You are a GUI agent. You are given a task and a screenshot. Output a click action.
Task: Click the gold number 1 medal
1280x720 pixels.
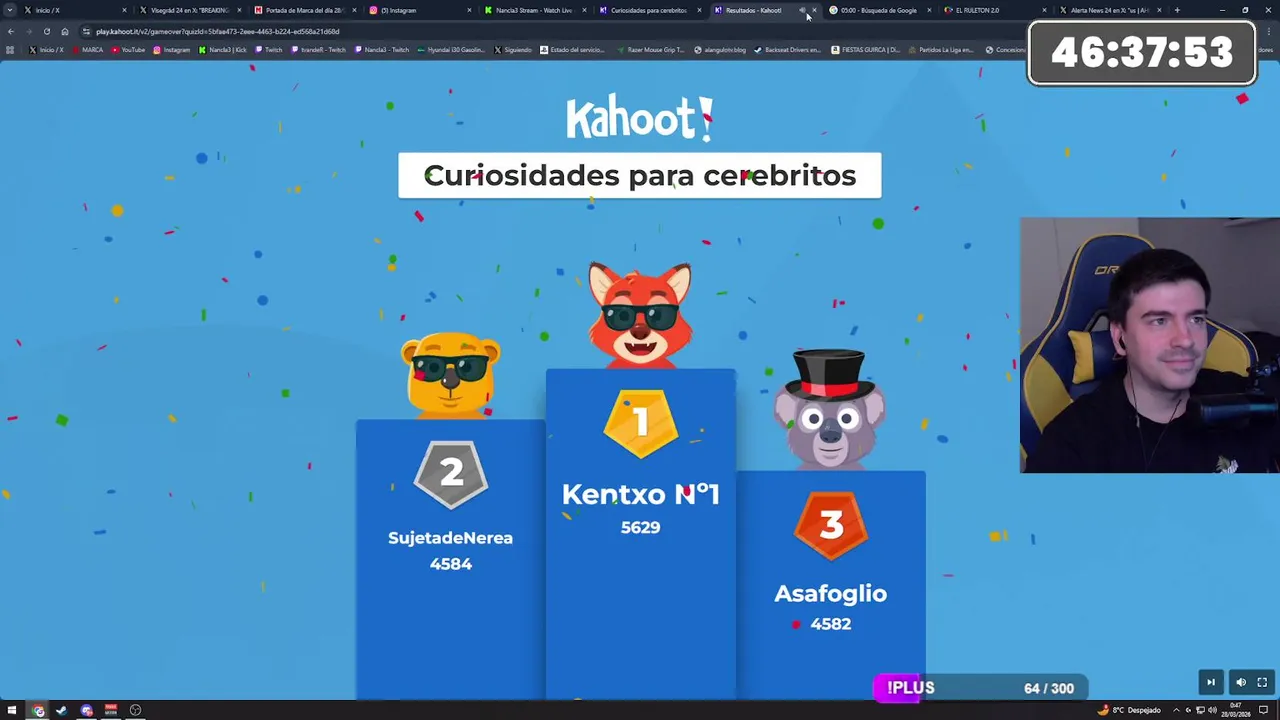click(x=640, y=423)
